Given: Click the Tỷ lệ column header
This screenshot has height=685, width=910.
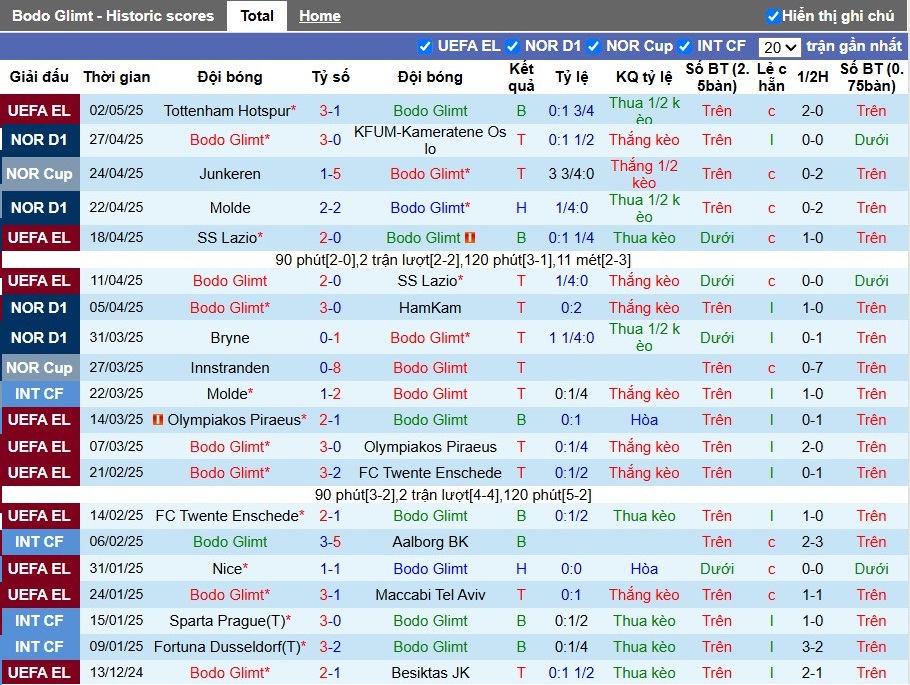Looking at the screenshot, I should 572,77.
